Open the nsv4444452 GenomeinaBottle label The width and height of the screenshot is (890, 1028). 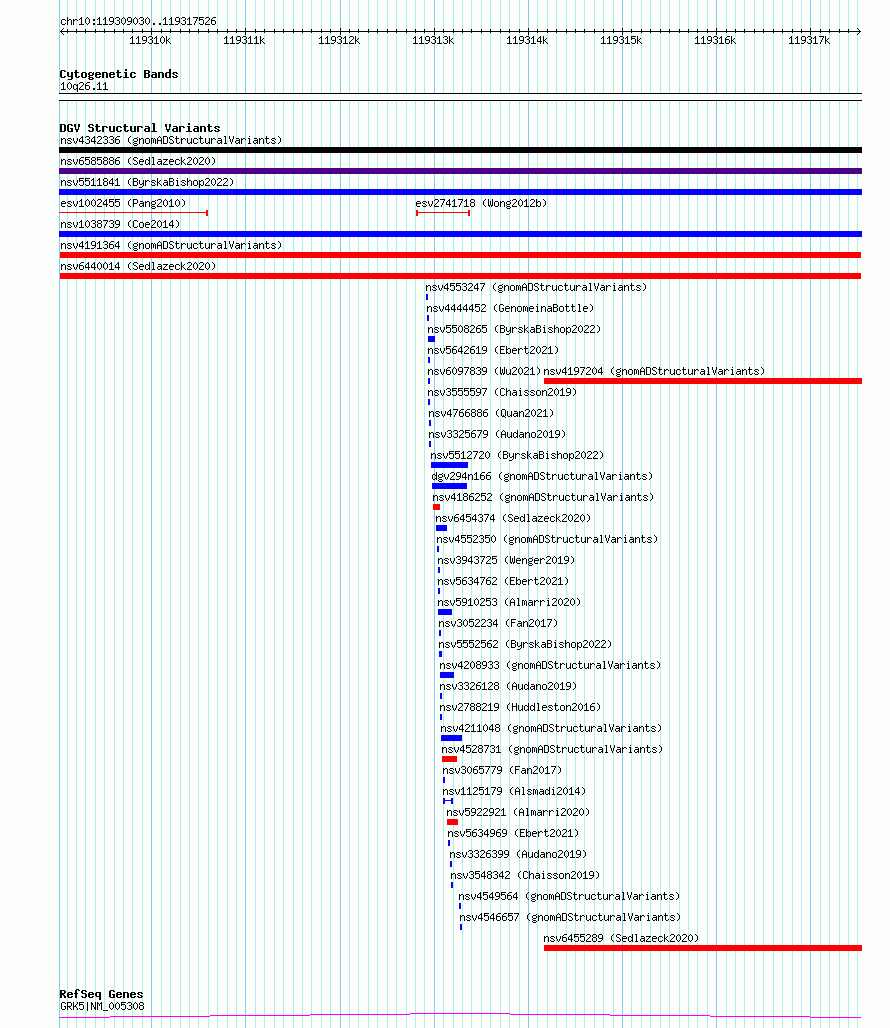(510, 308)
